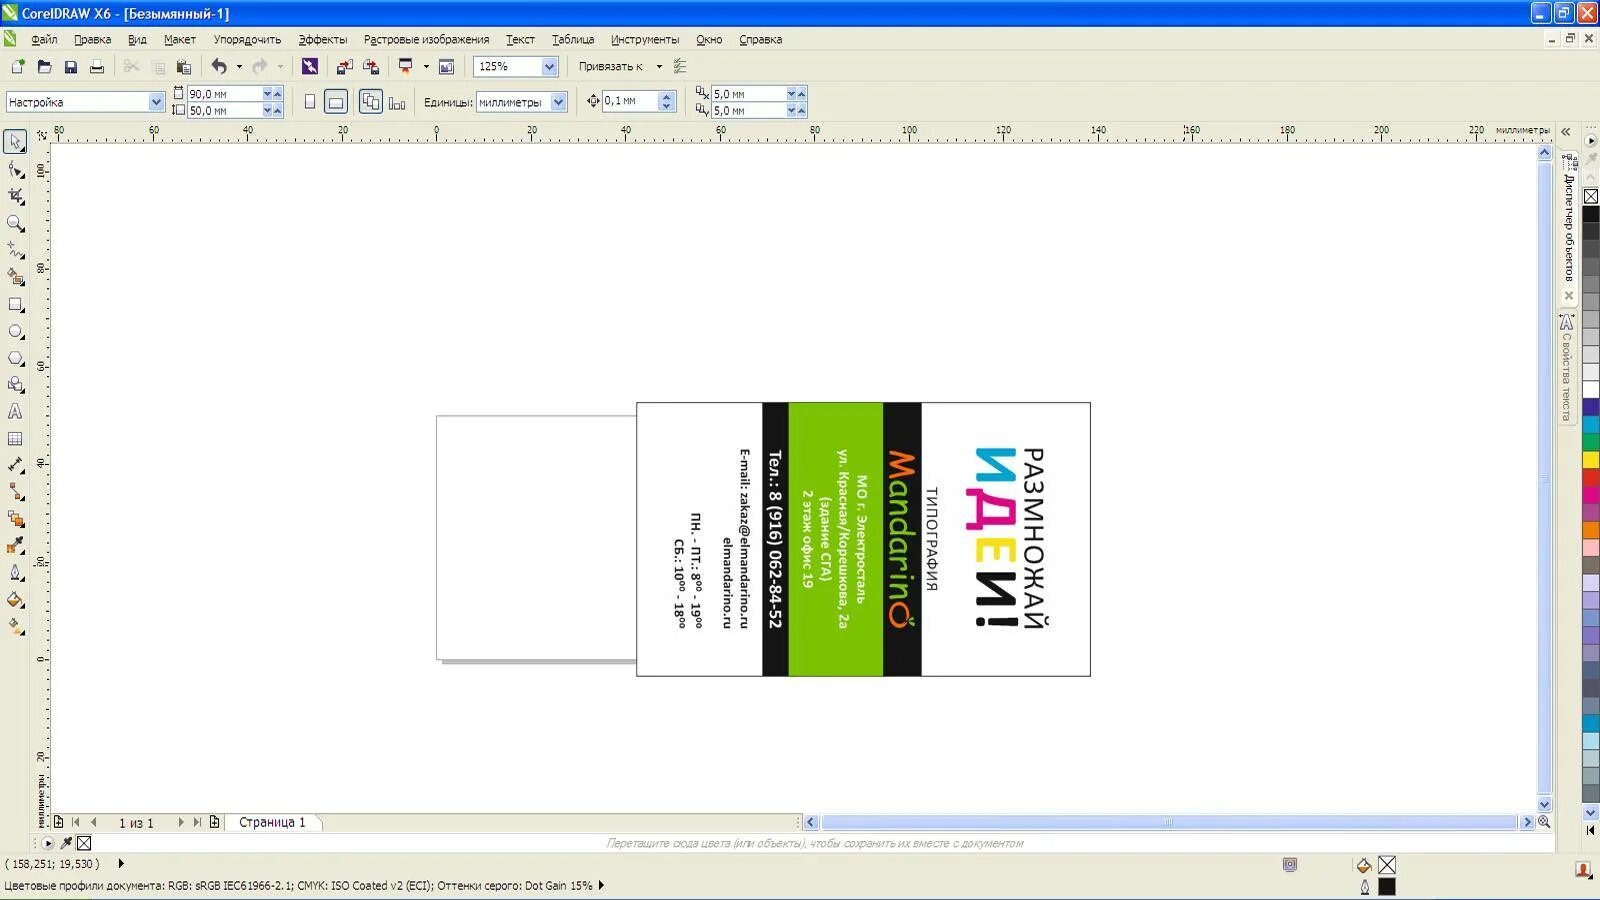
Task: Collapse the docker panel with double chevron
Action: click(x=1566, y=132)
